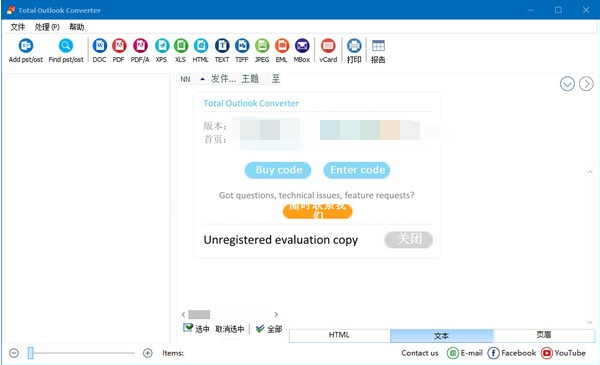Click the circled down-arrow button
Screen dimensions: 600x365
pyautogui.click(x=567, y=84)
